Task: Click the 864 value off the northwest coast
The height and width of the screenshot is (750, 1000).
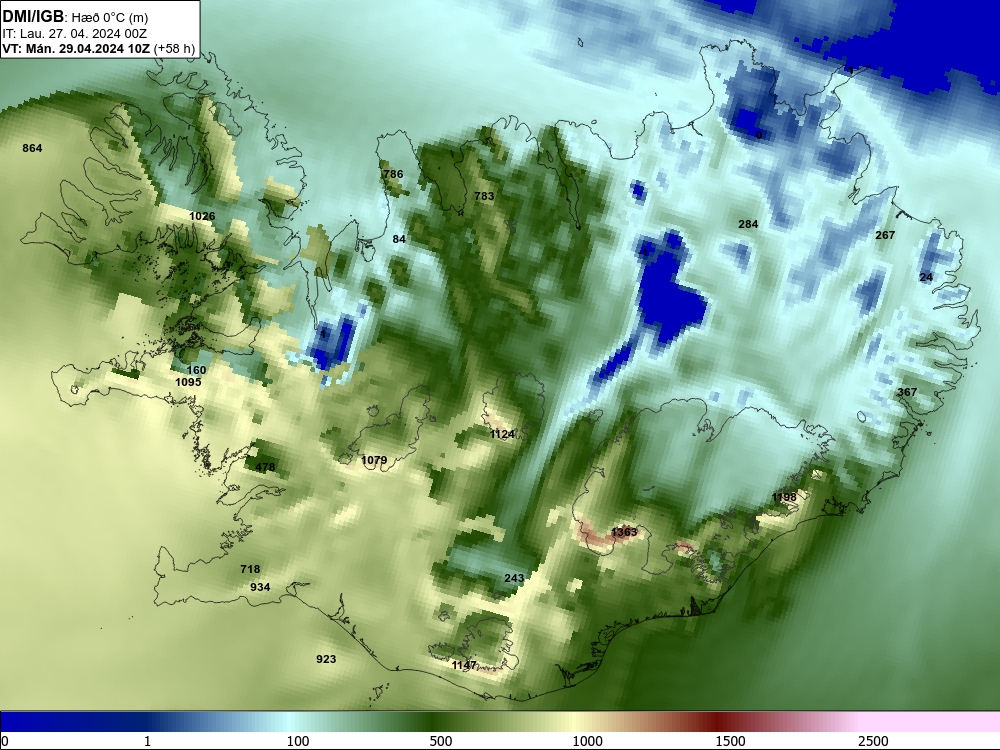Action: 32,149
